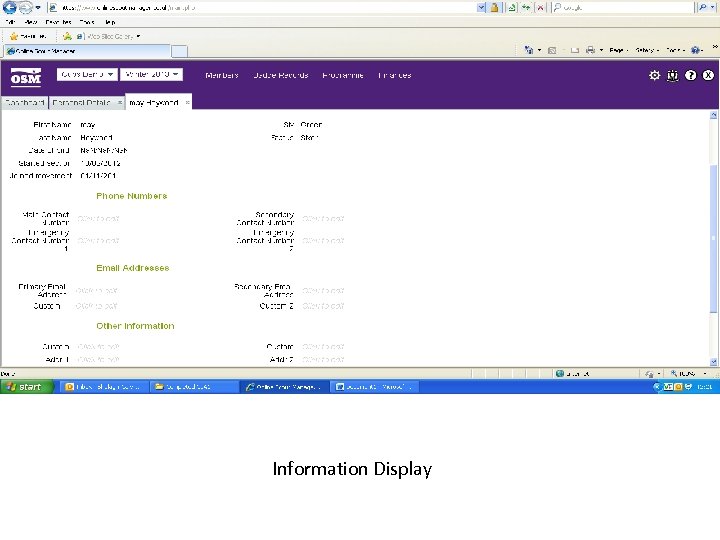
Task: Open the Word document taskbar button
Action: 373,387
